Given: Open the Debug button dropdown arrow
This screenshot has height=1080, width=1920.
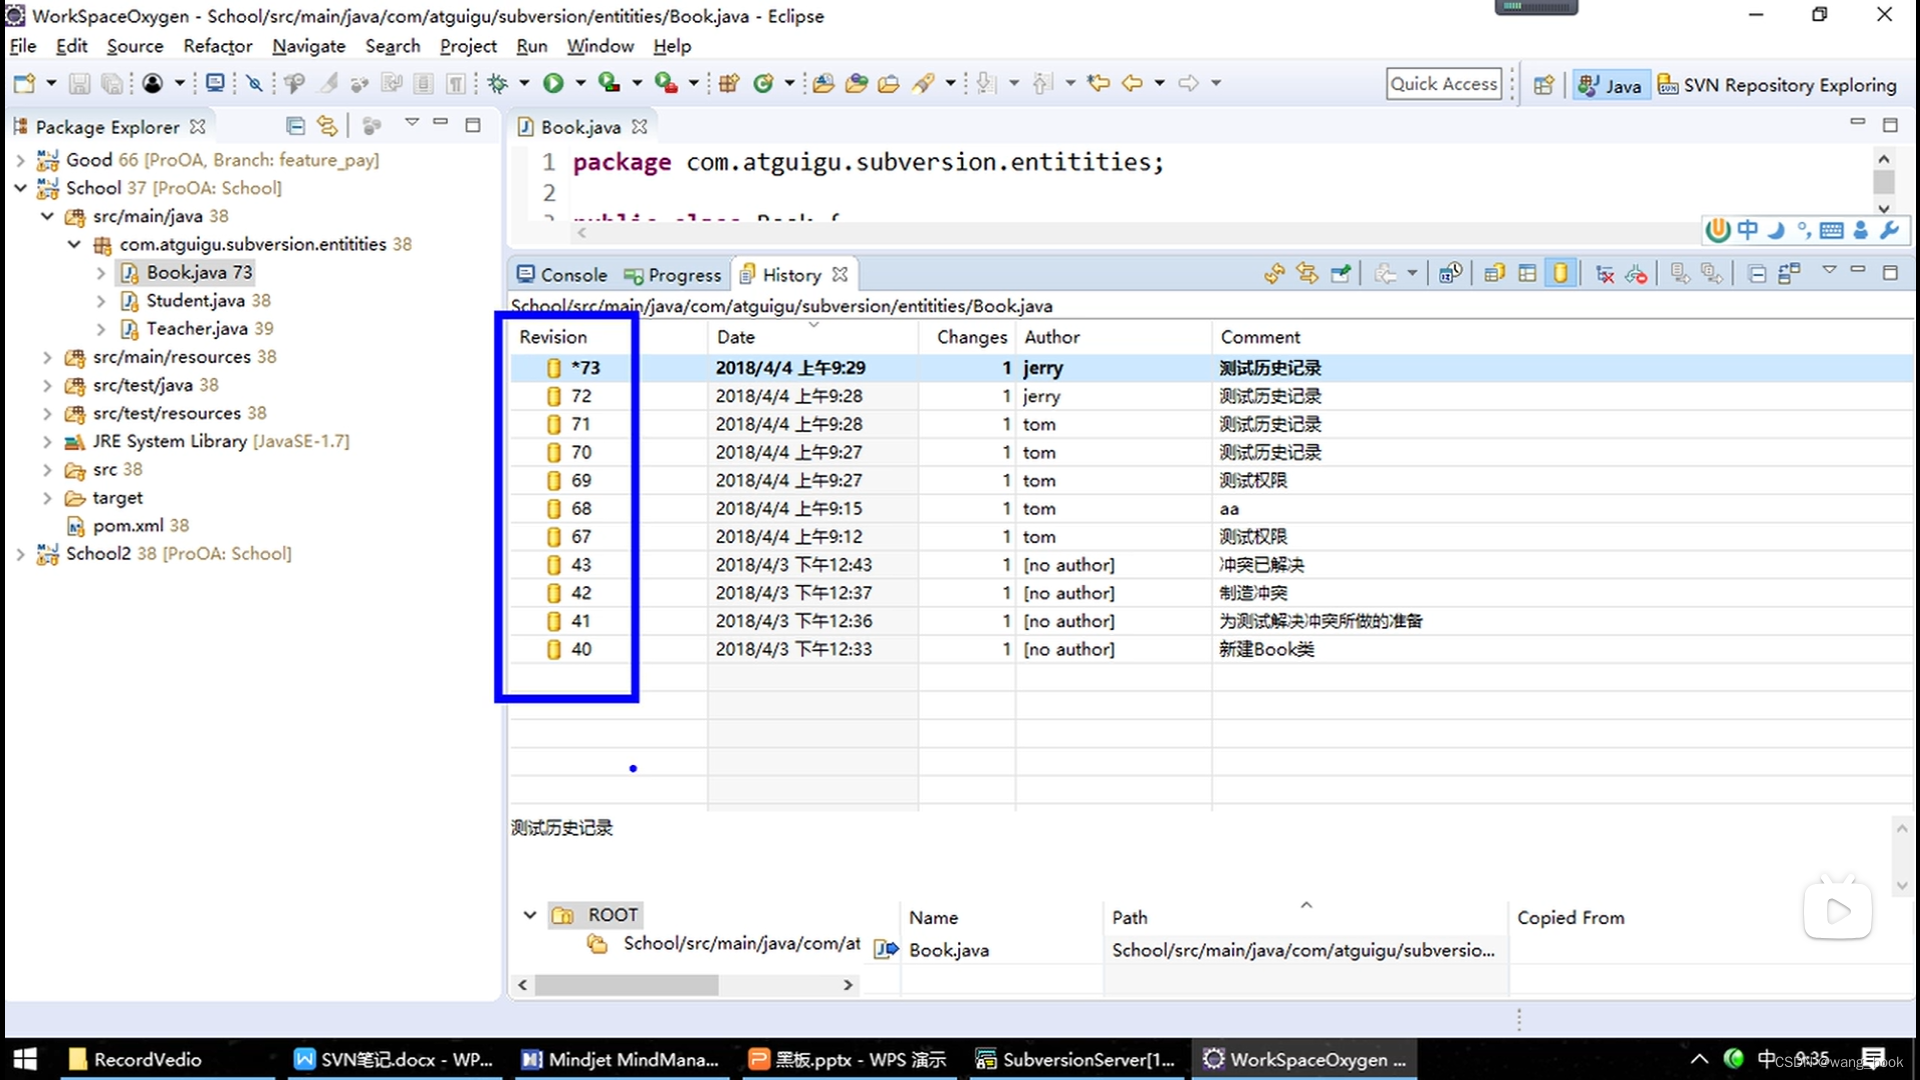Looking at the screenshot, I should click(523, 83).
